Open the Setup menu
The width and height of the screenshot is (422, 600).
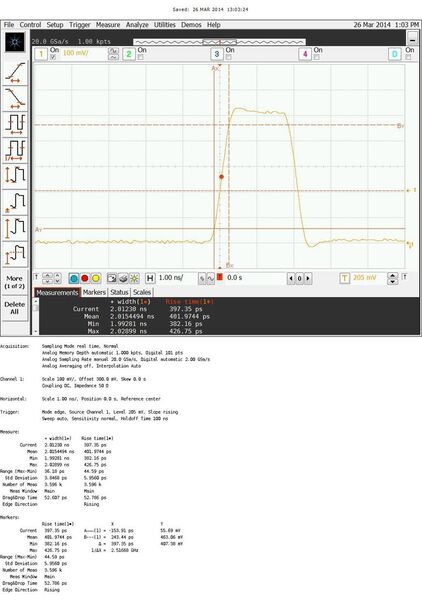coord(55,24)
